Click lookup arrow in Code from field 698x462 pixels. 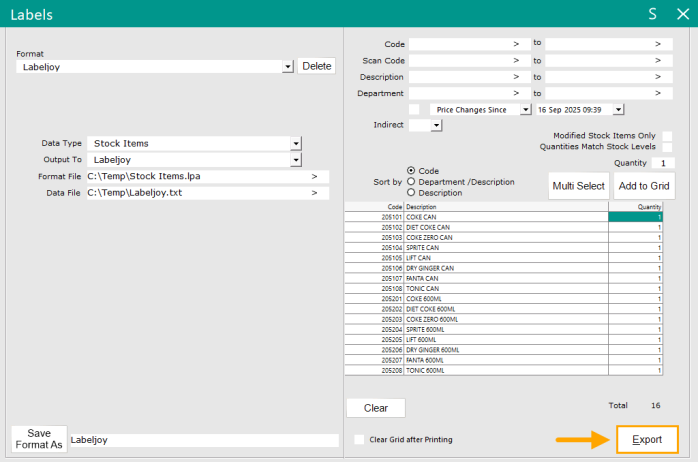(516, 44)
